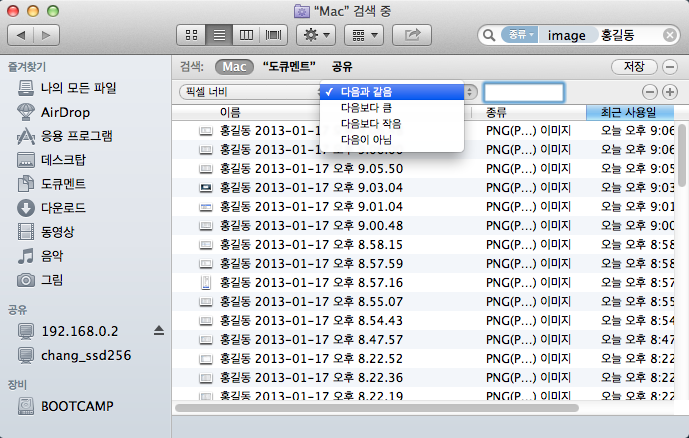Choose 다음이 아님 in the menu
Image resolution: width=689 pixels, height=438 pixels.
[392, 140]
